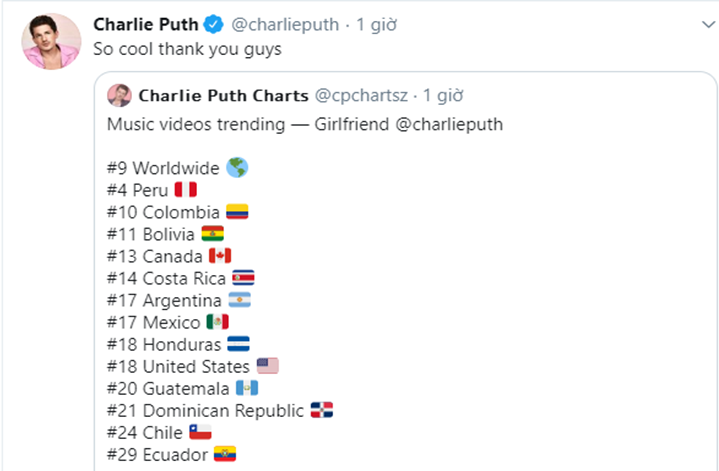Click the Argentina flag icon
719x471 pixels.
(239, 300)
